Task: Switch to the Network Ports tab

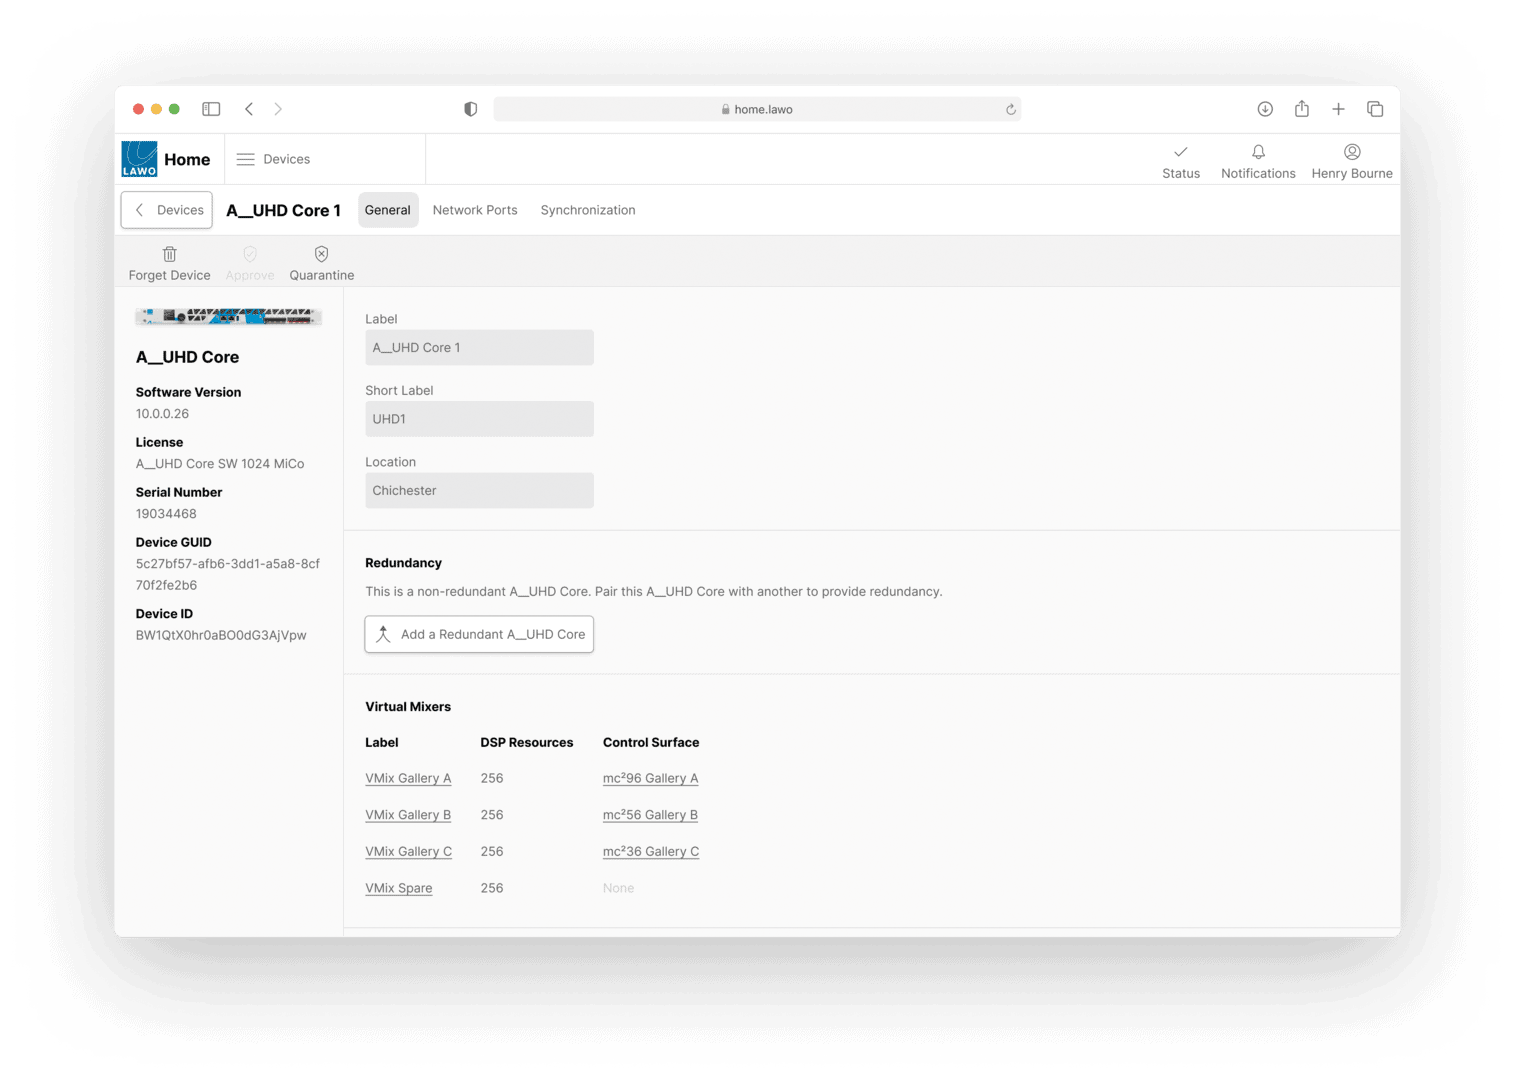Action: pos(475,210)
